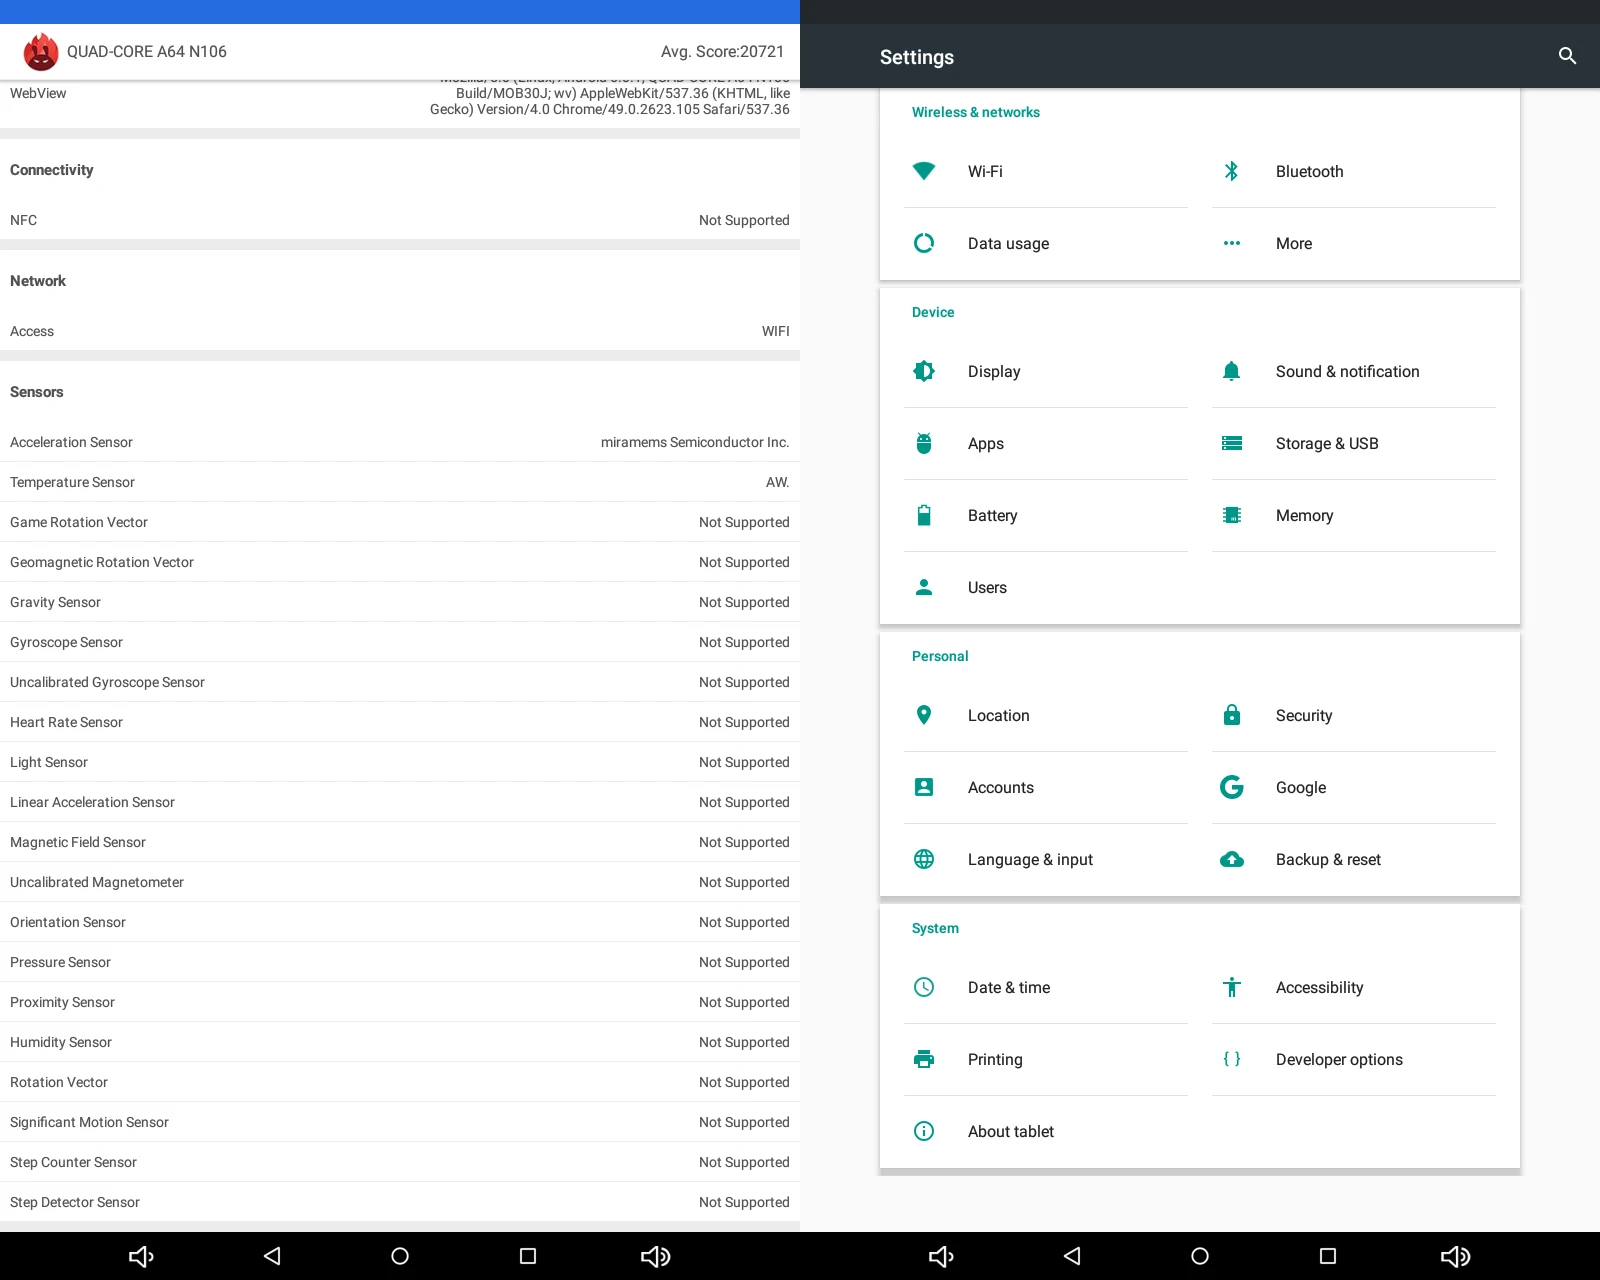Select the Acceleration Sensor row

(x=400, y=442)
